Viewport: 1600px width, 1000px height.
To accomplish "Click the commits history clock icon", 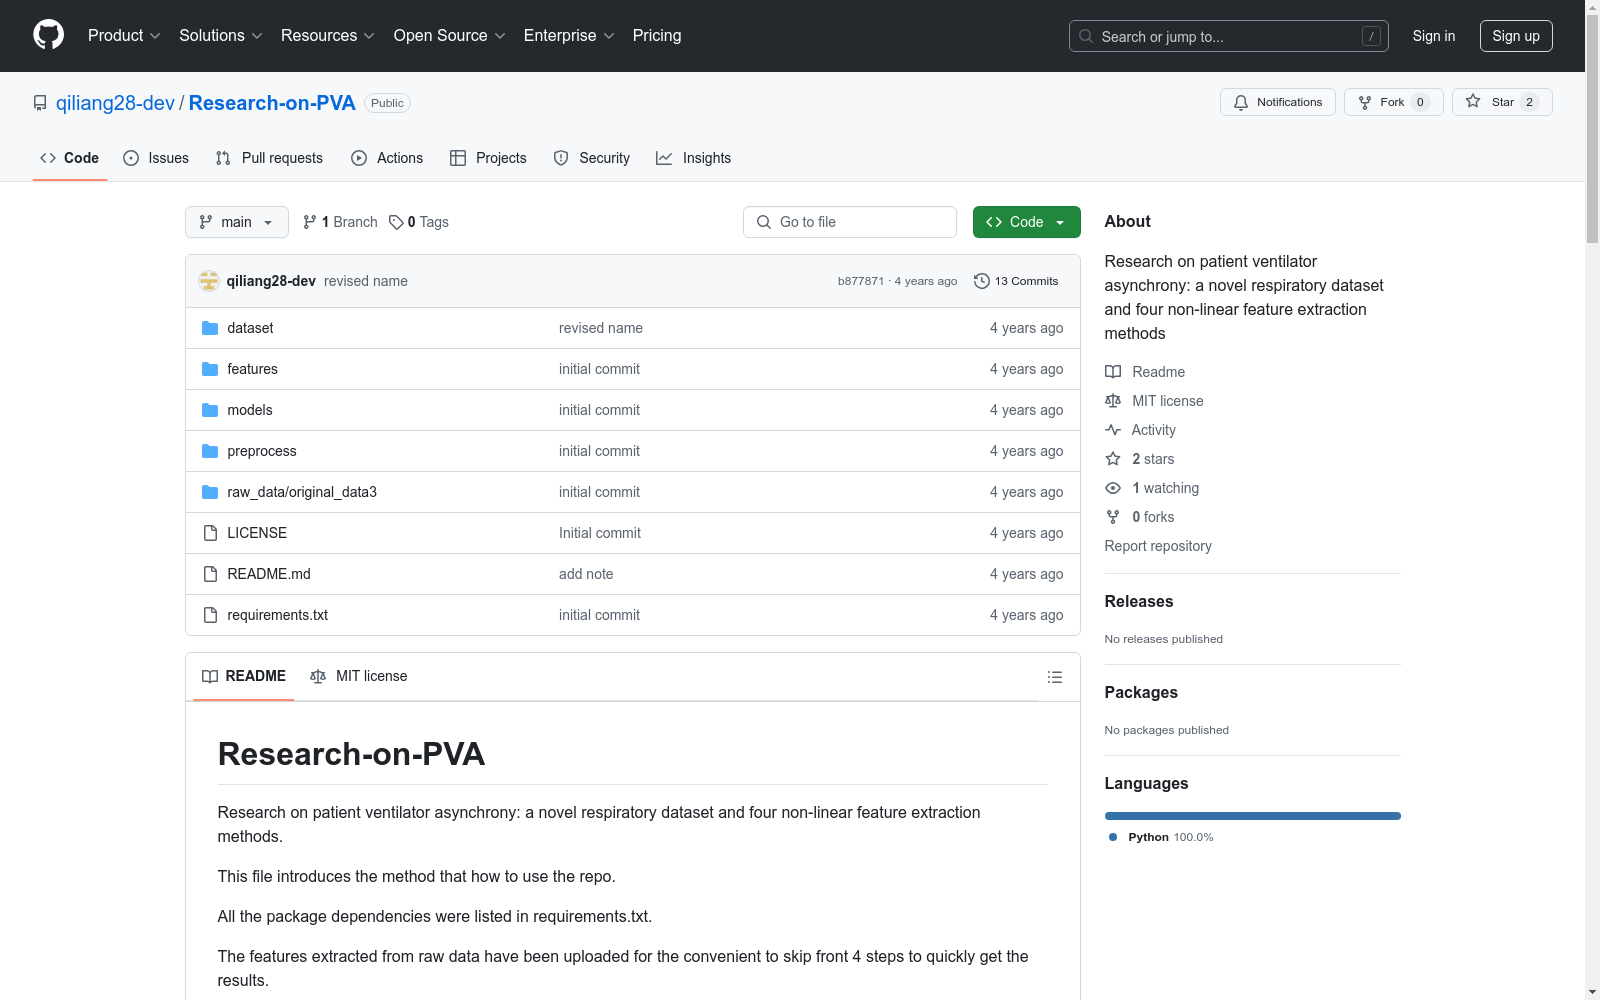I will [982, 281].
